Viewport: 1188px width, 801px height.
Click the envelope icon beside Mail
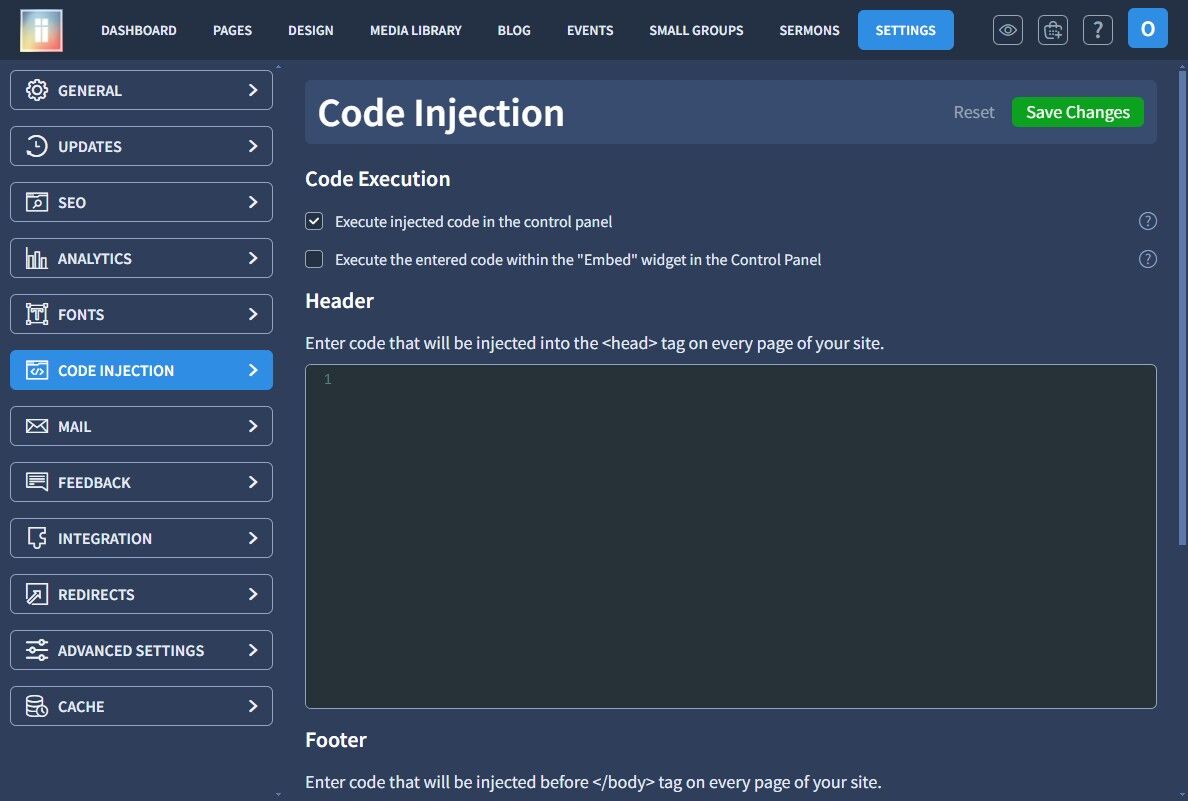point(36,427)
